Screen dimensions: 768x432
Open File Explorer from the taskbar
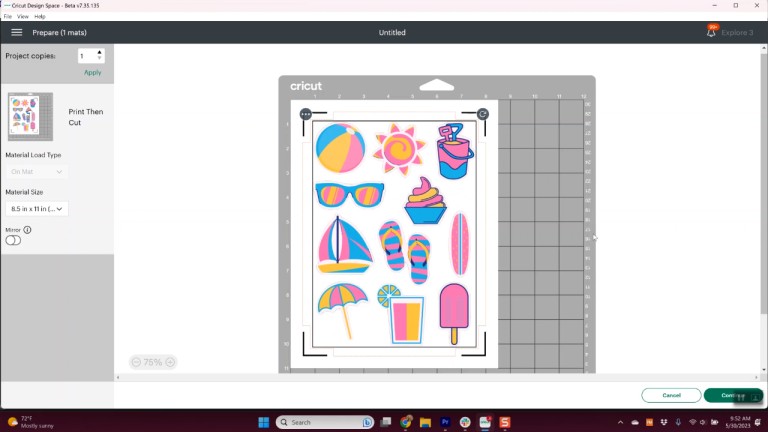click(425, 422)
